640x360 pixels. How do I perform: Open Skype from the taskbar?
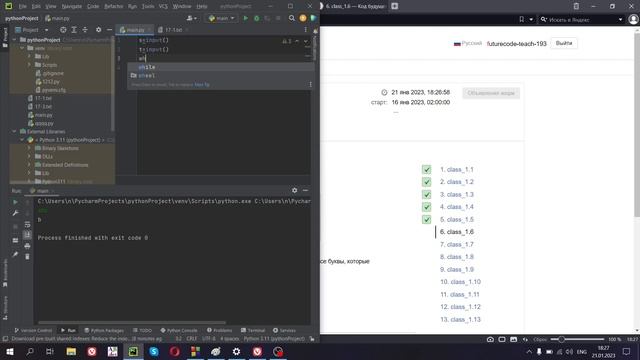tap(154, 351)
